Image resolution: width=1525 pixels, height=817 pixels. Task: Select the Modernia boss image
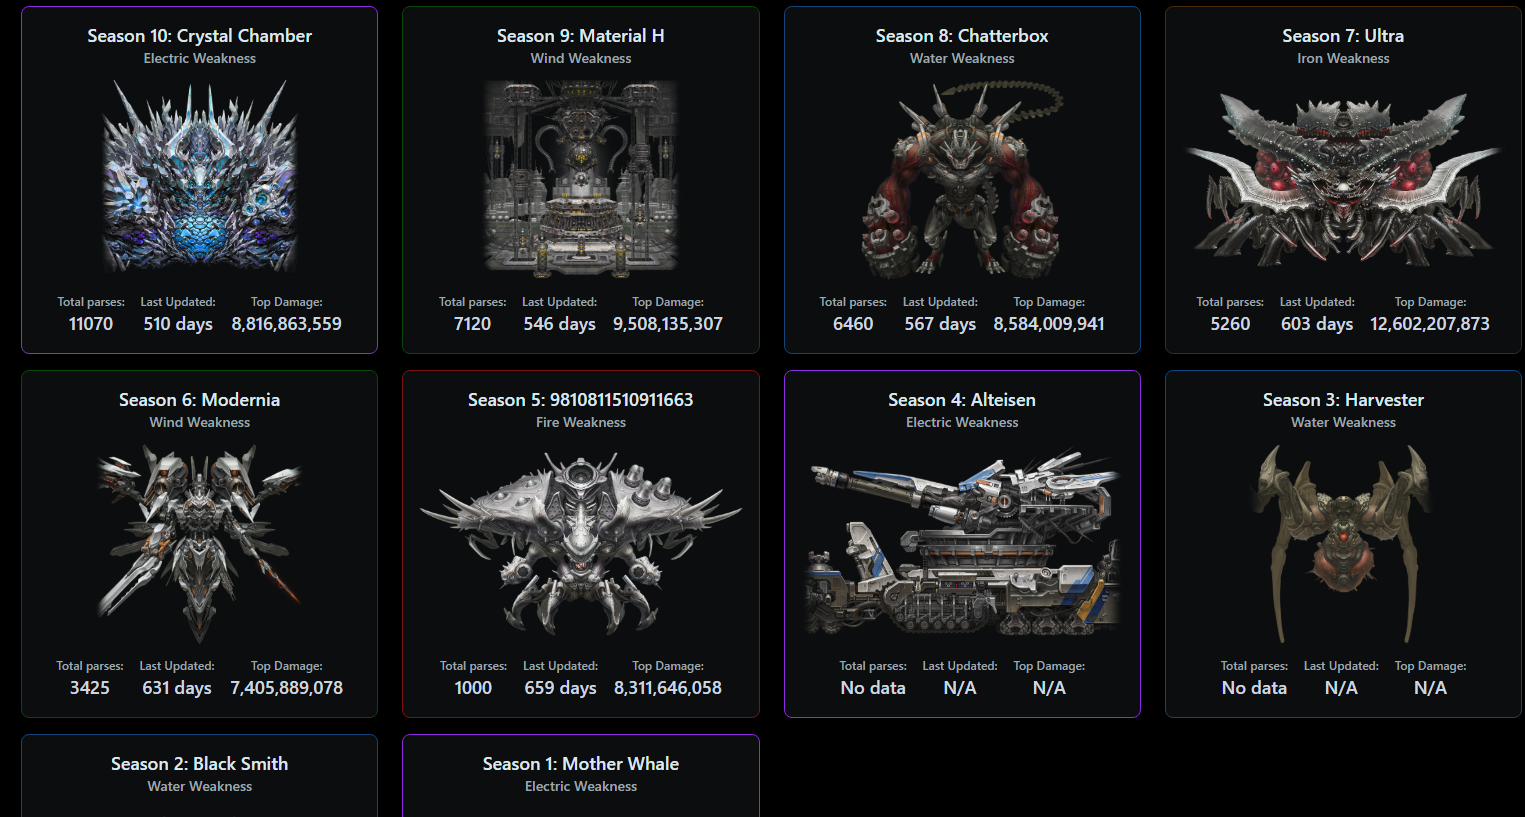pos(200,541)
